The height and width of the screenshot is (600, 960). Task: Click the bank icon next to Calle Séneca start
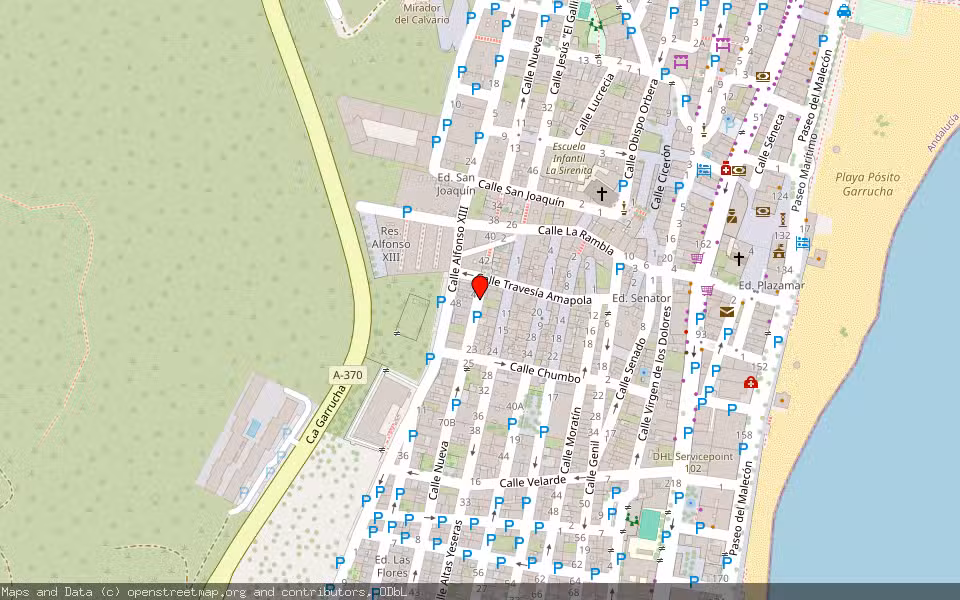[740, 170]
